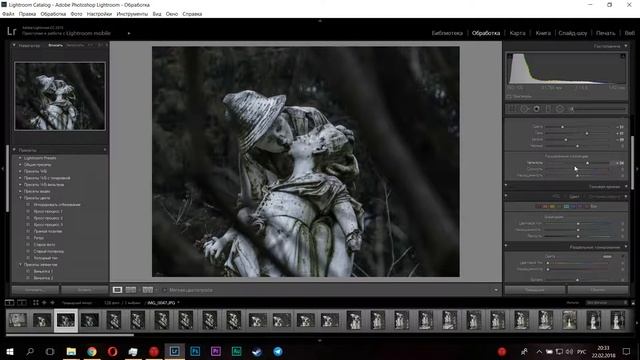Go to previous source with back arrow
The height and width of the screenshot is (360, 640).
(x=44, y=302)
